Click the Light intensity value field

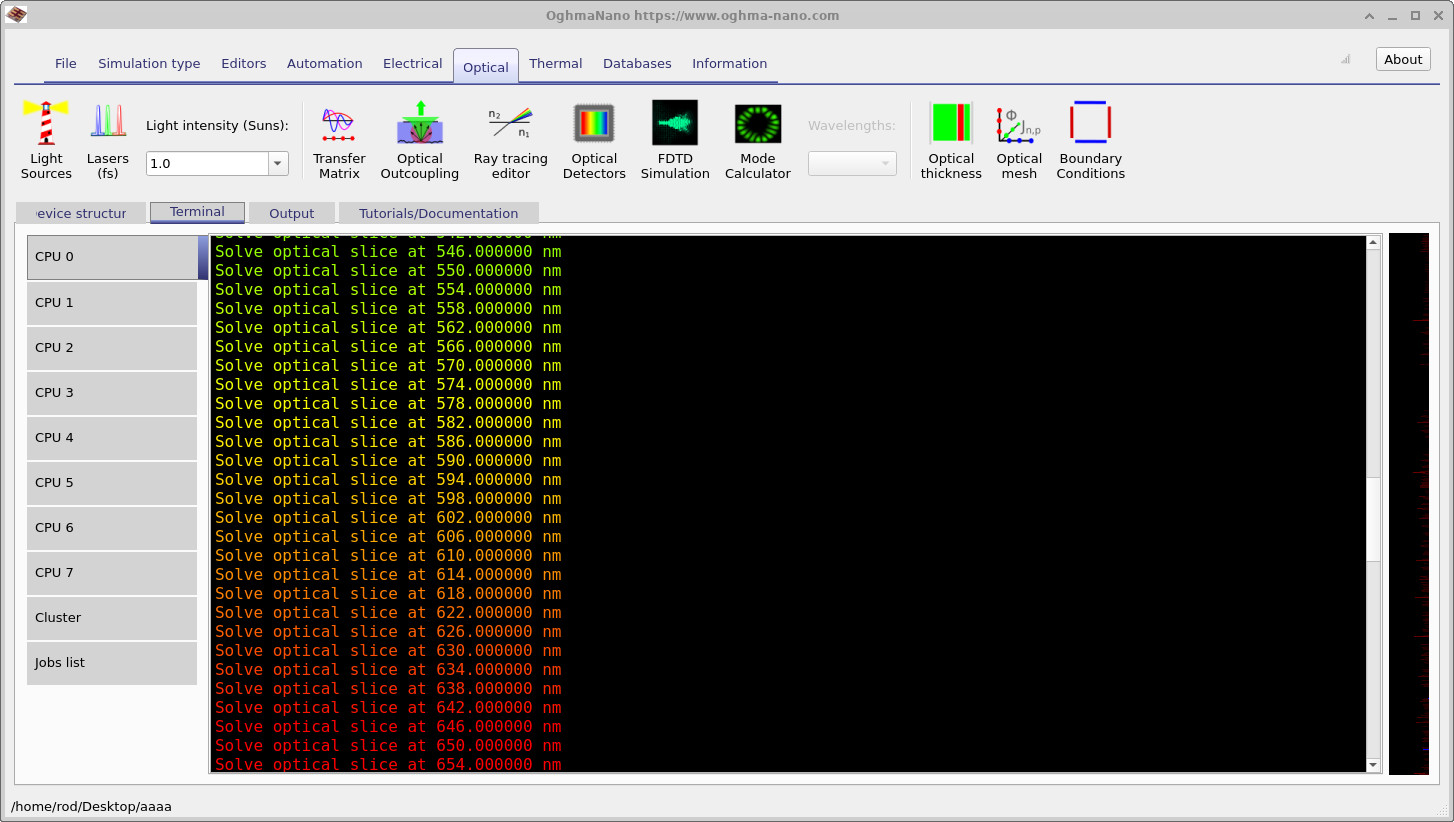pos(207,163)
